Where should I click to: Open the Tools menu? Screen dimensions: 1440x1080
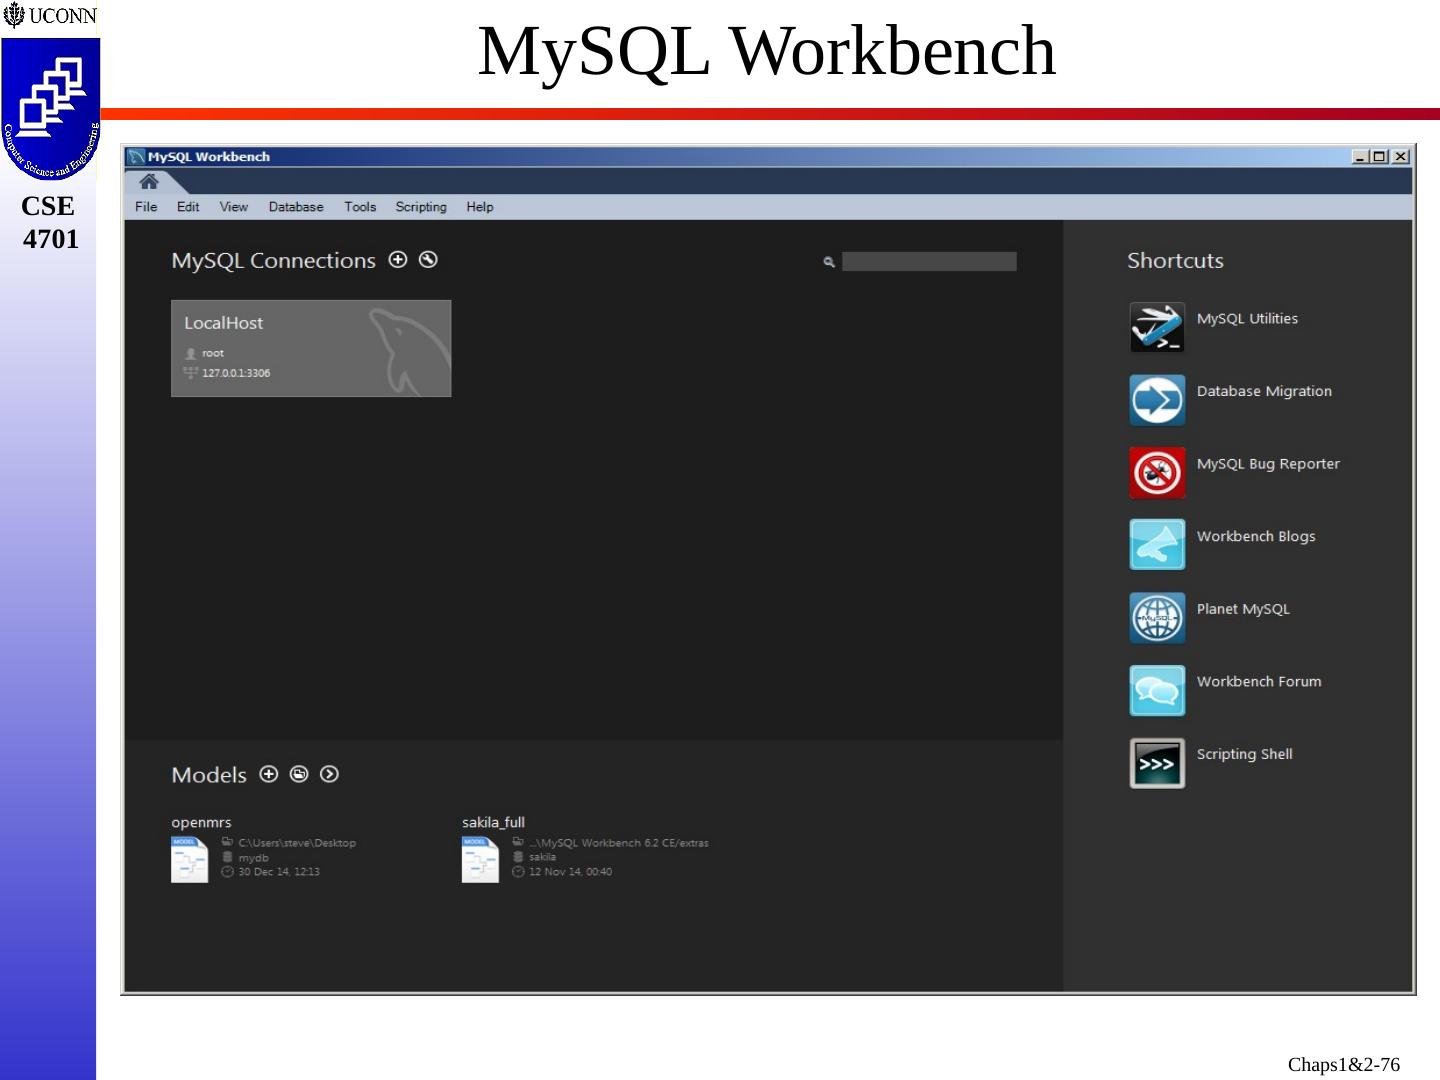pos(360,207)
